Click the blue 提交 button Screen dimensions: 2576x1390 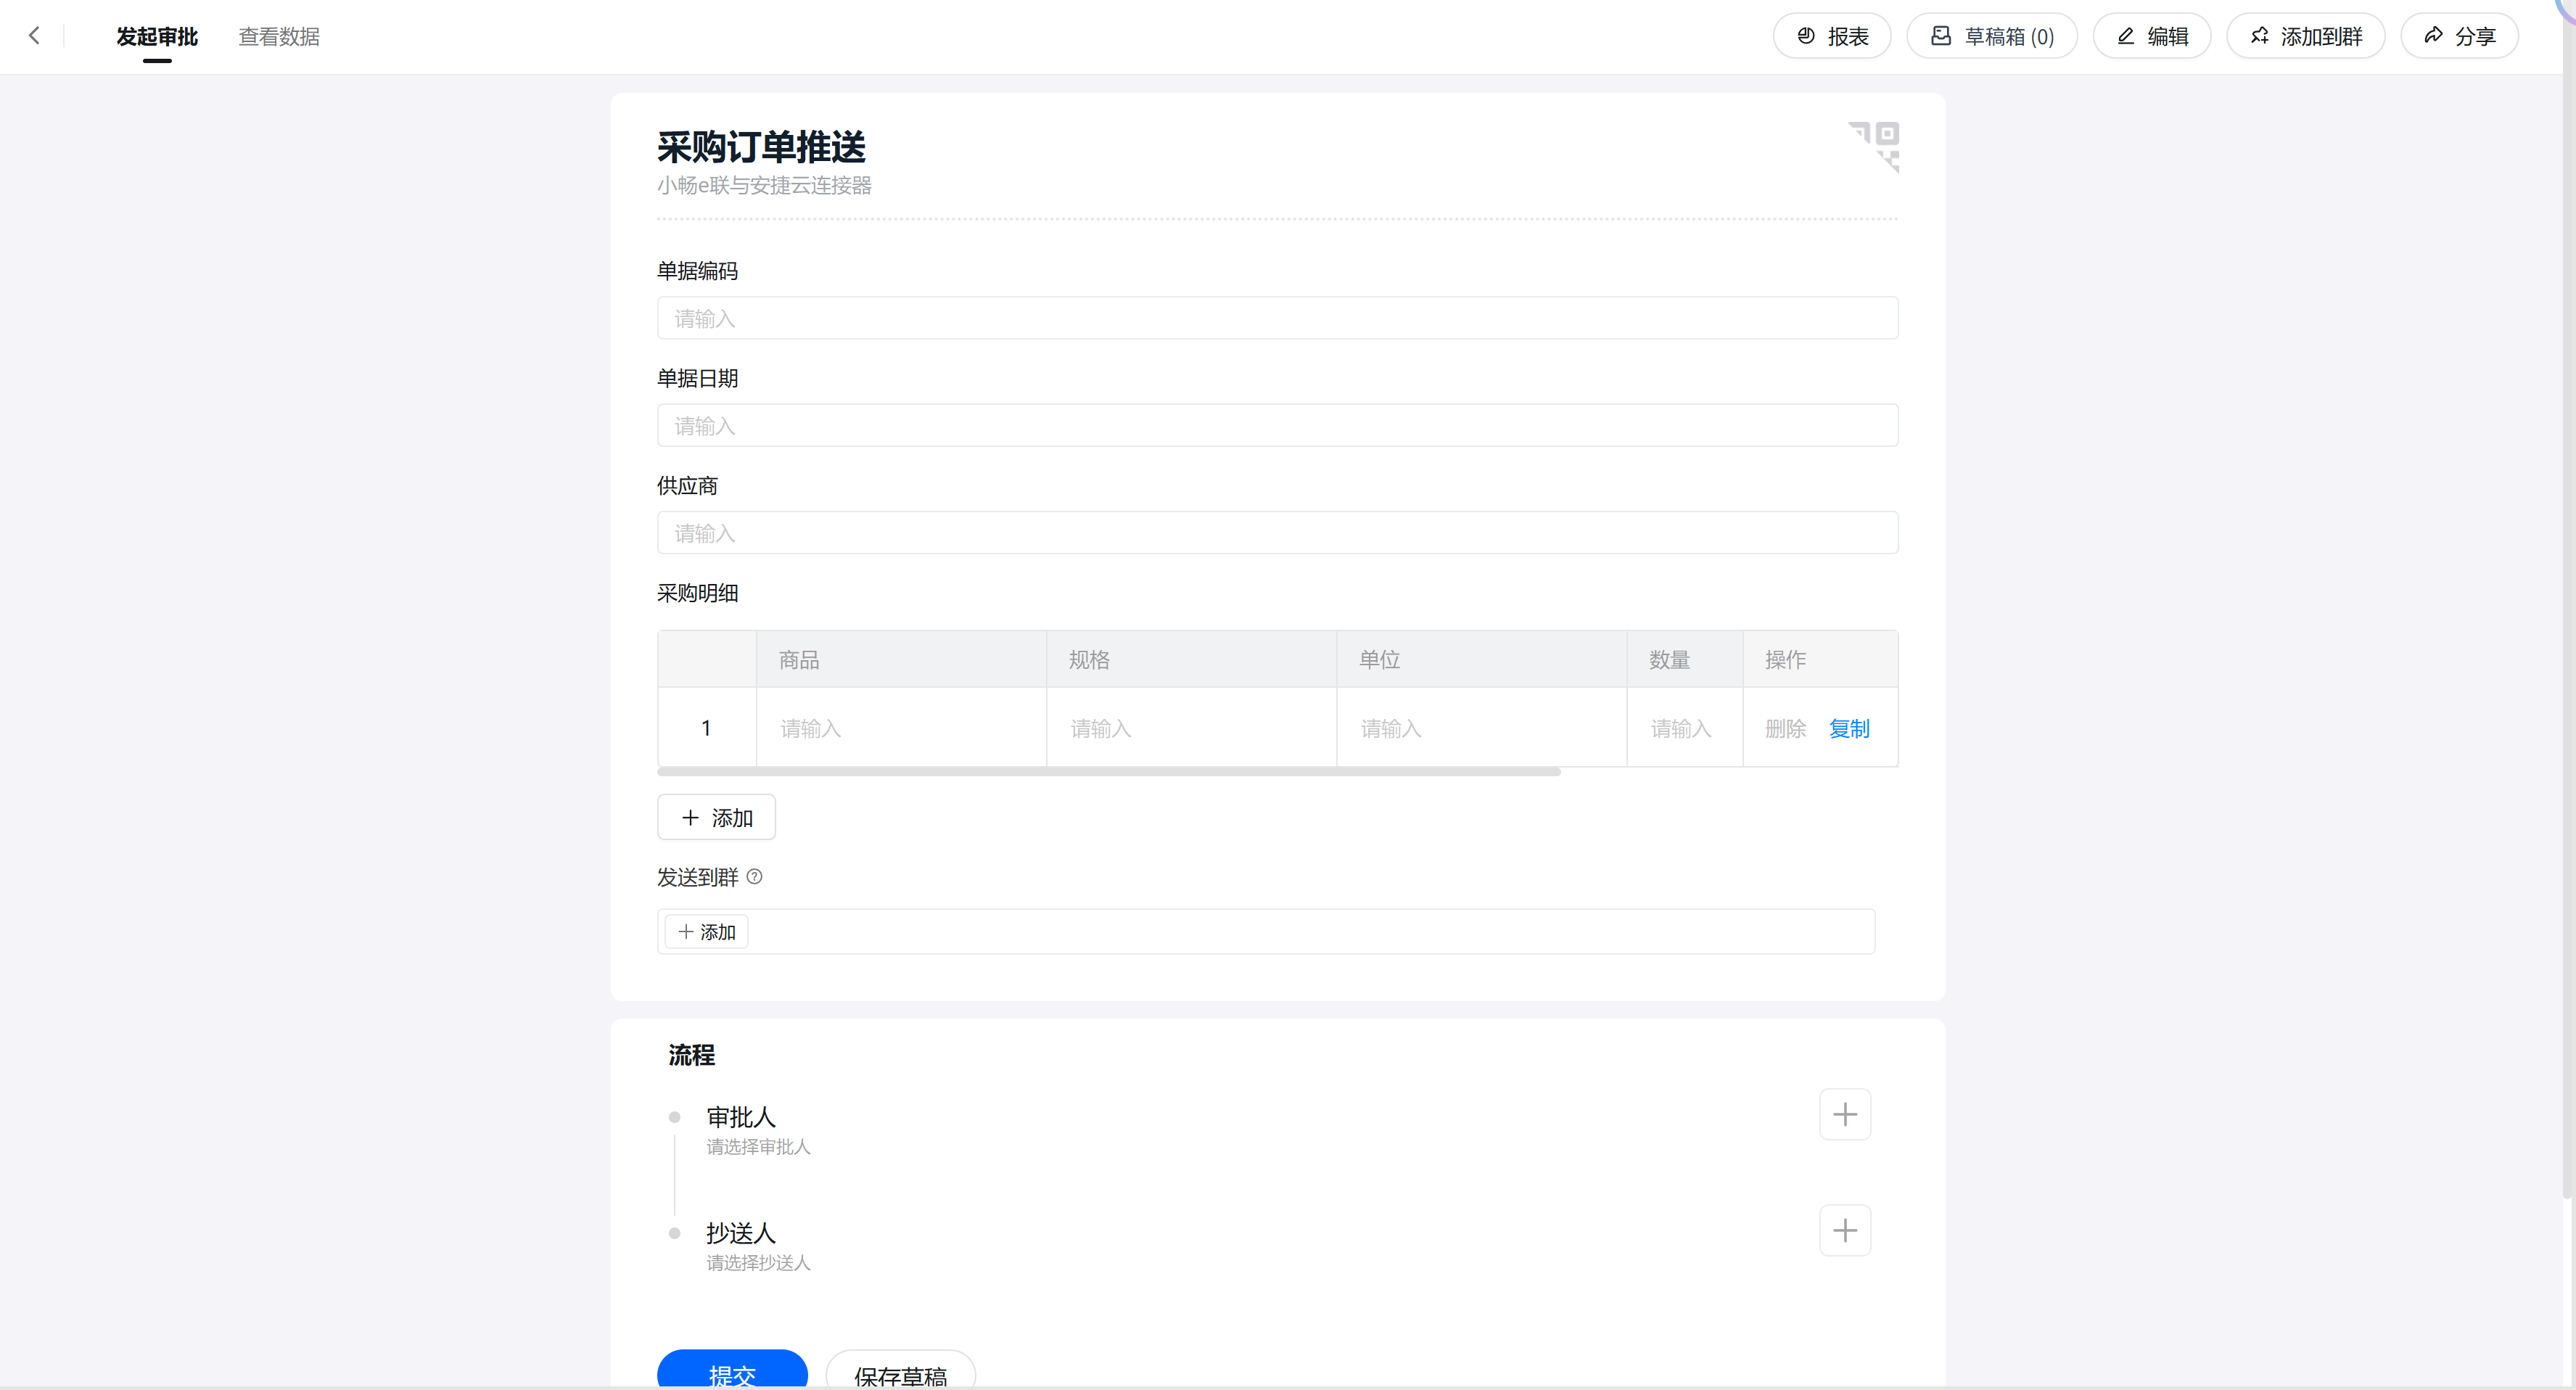click(x=732, y=1371)
